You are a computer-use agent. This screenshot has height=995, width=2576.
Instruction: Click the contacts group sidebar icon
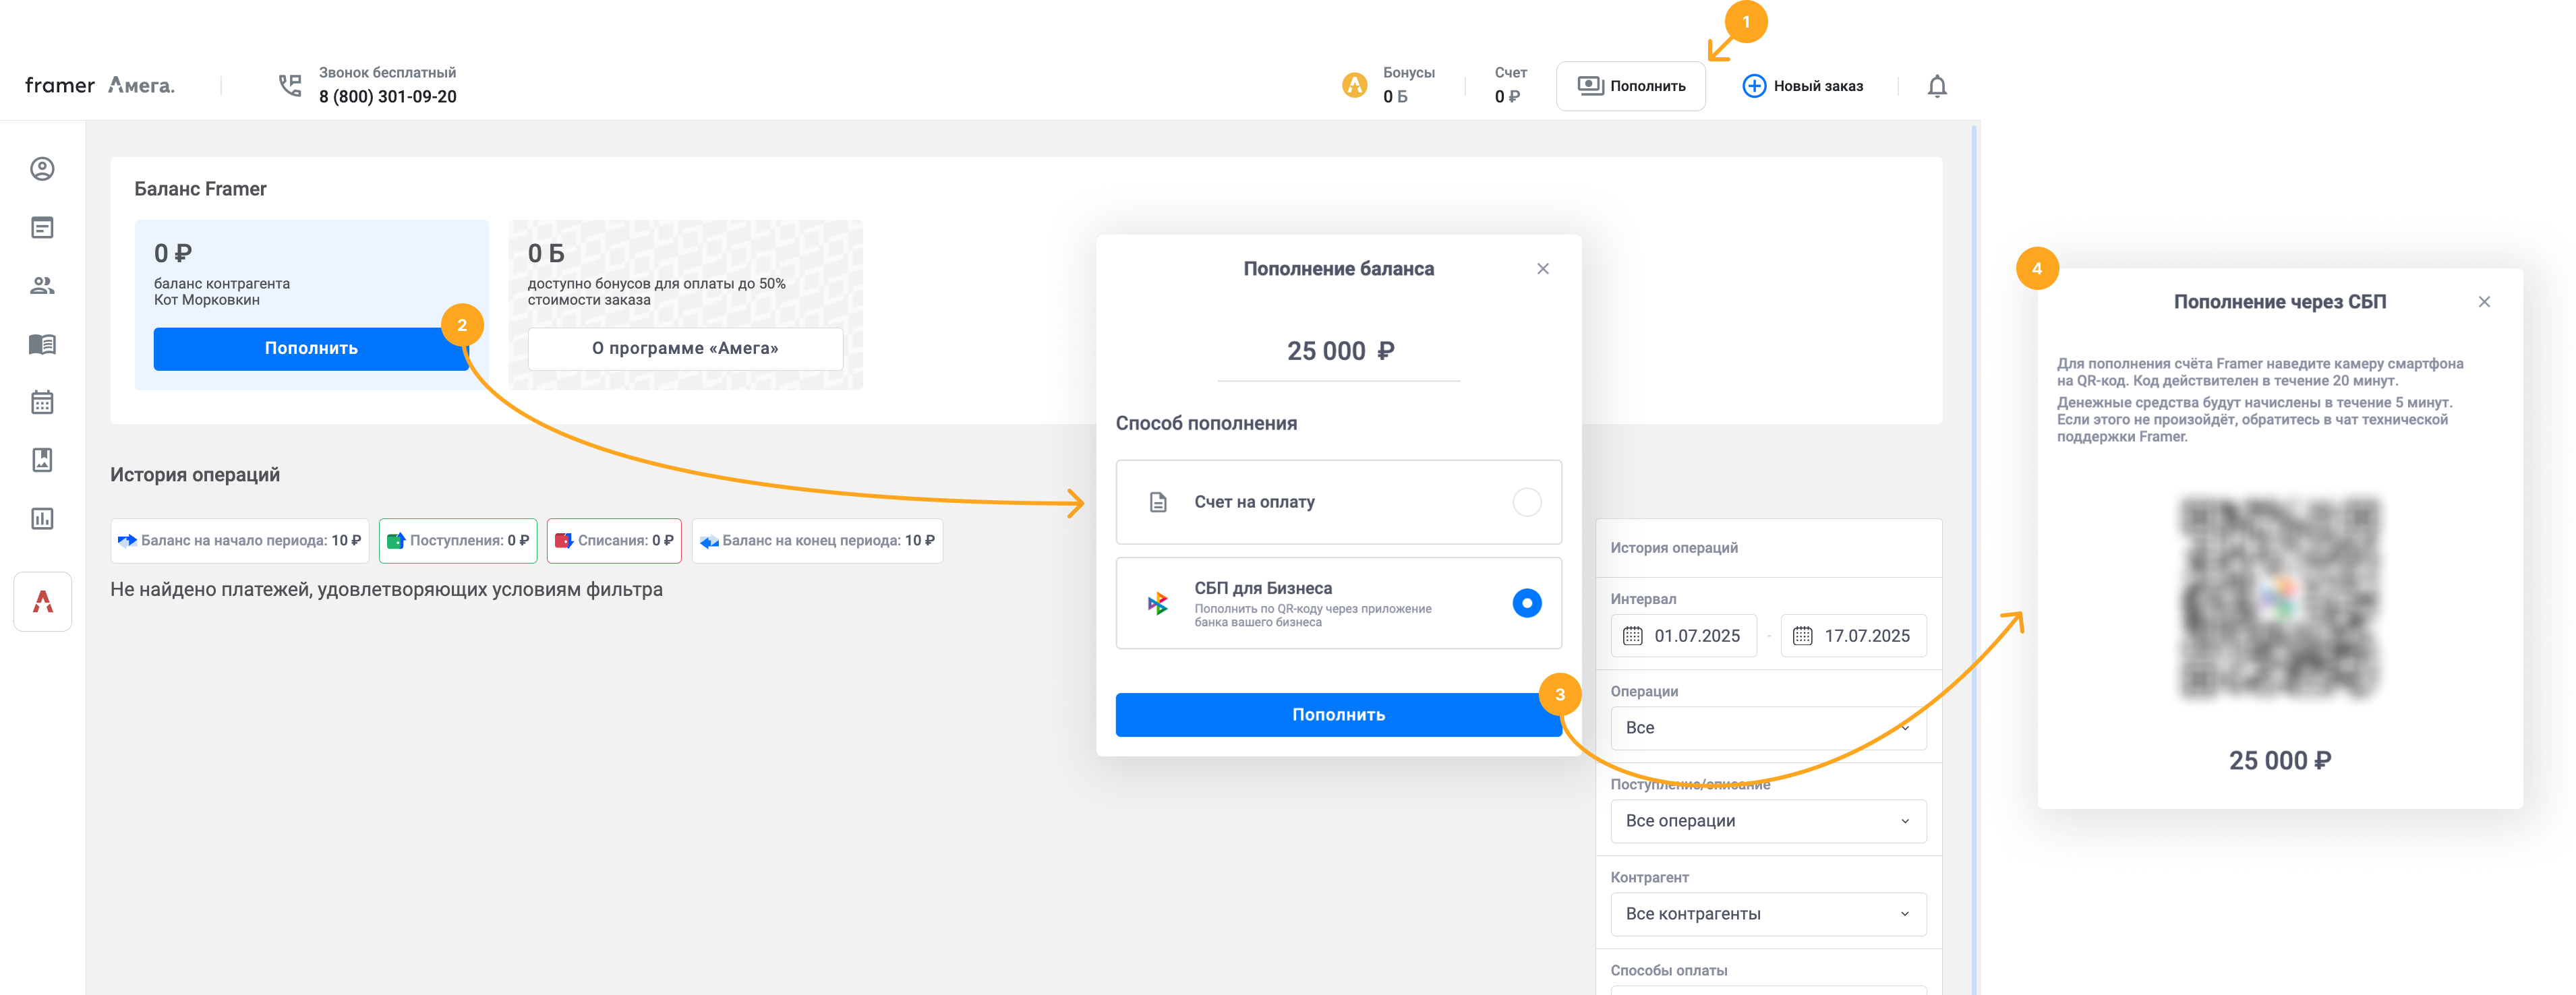coord(42,286)
